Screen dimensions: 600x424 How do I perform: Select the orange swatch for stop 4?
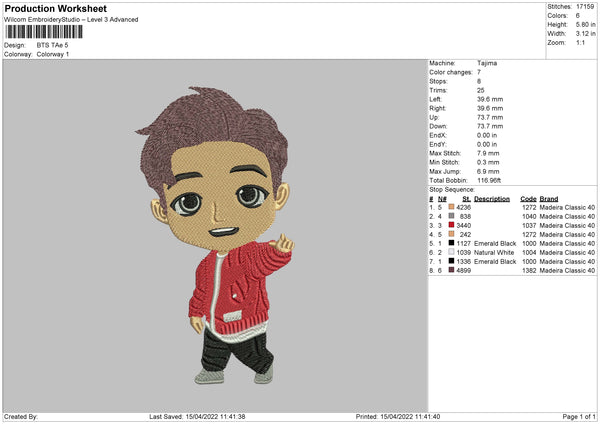[x=451, y=234]
